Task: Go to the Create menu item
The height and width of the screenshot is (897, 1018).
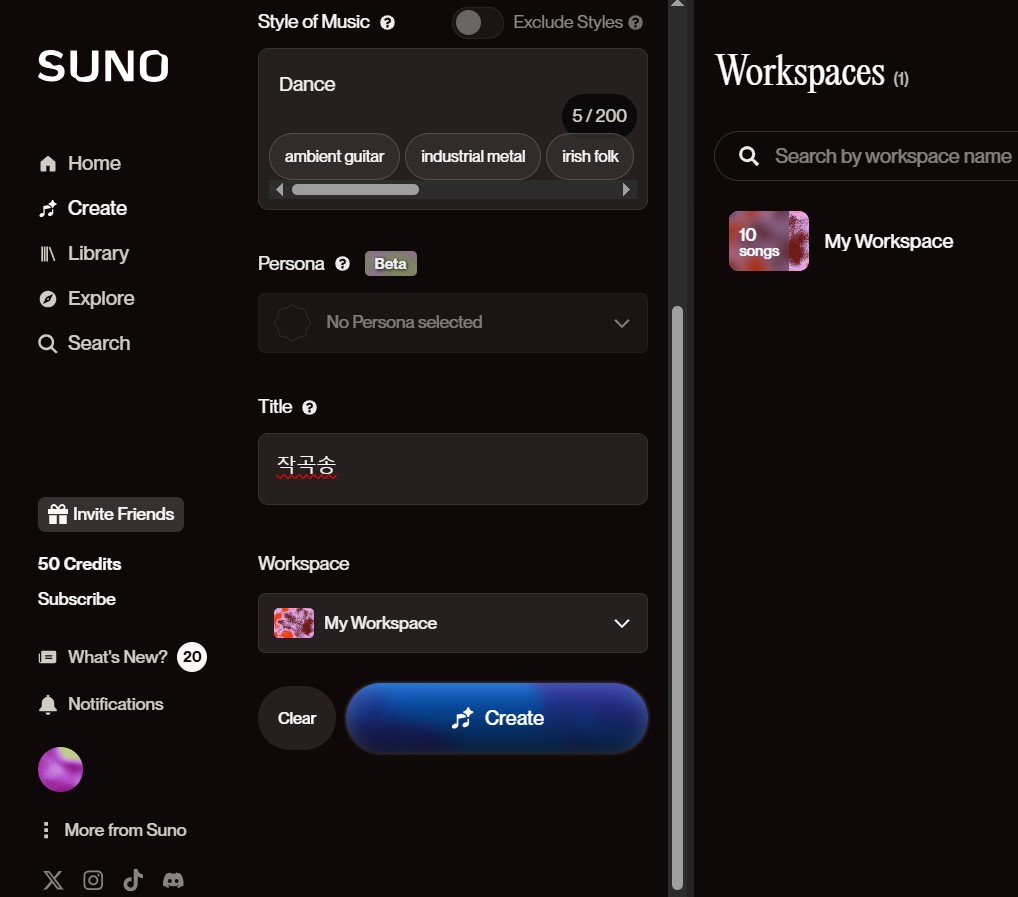Action: point(83,208)
